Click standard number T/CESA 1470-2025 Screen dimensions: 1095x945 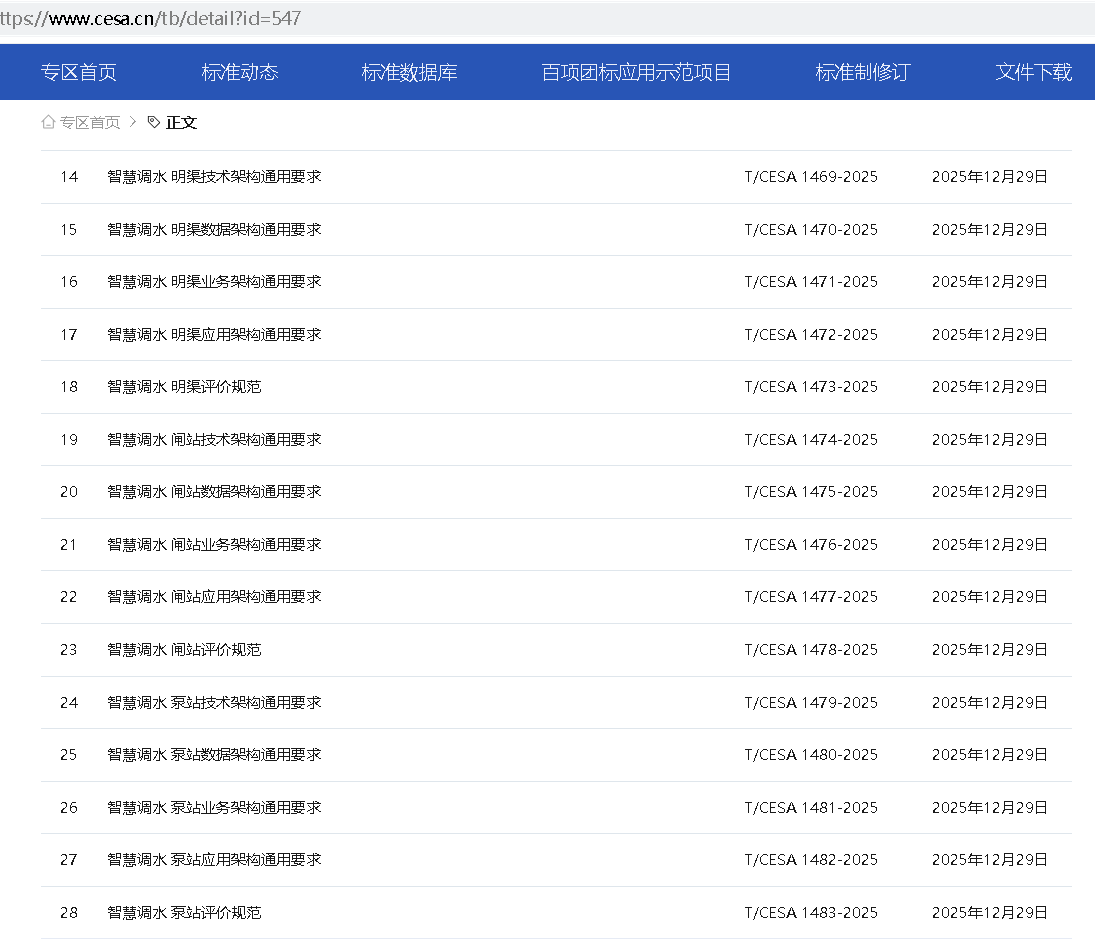(810, 229)
